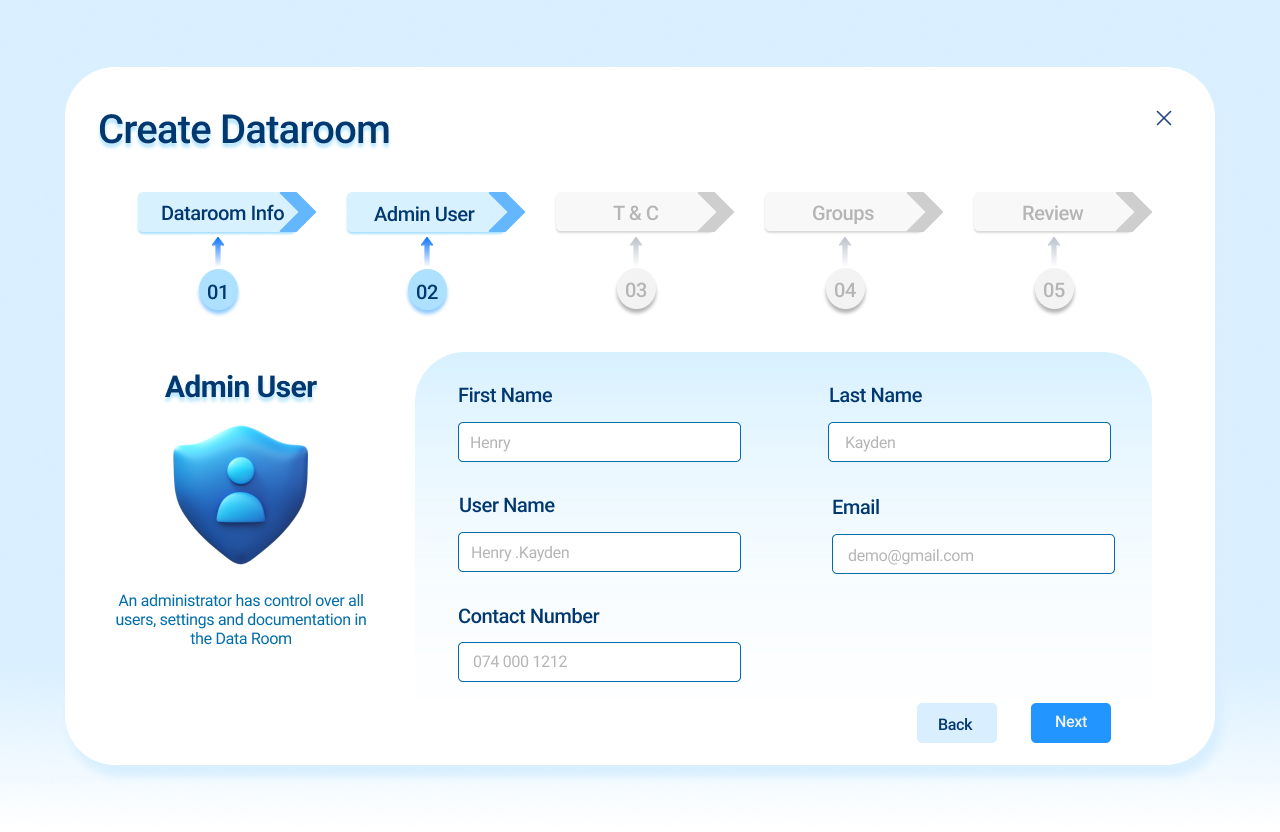Click step number 05 circle
1280x832 pixels.
(x=1054, y=291)
